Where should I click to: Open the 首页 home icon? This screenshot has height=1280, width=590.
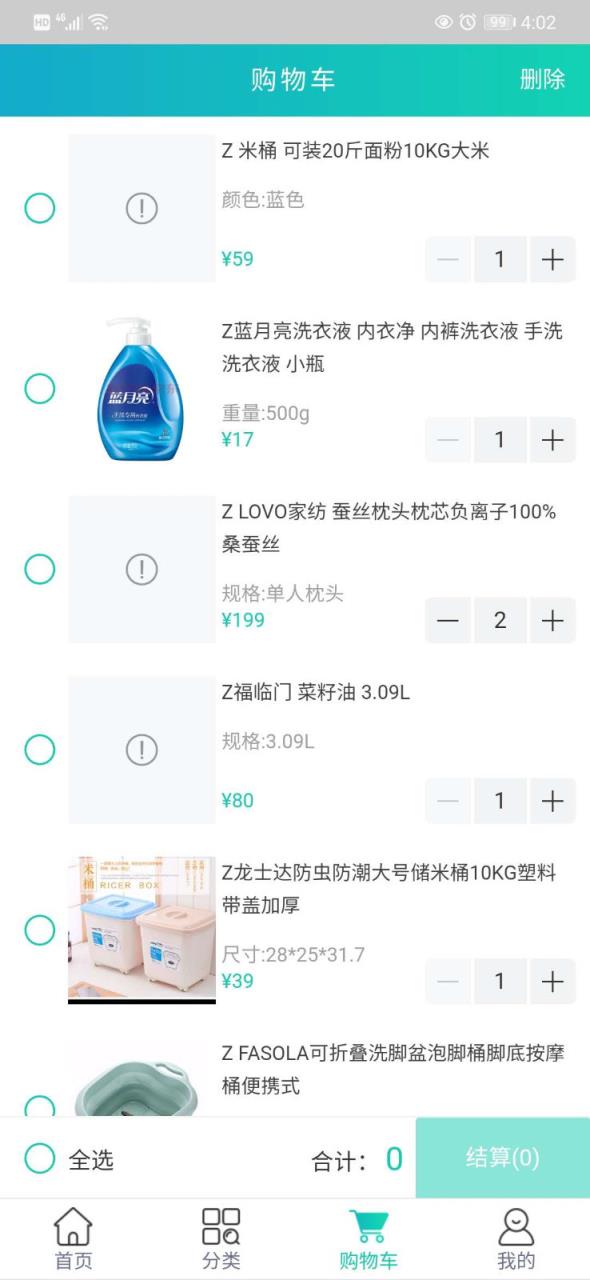[x=75, y=1235]
